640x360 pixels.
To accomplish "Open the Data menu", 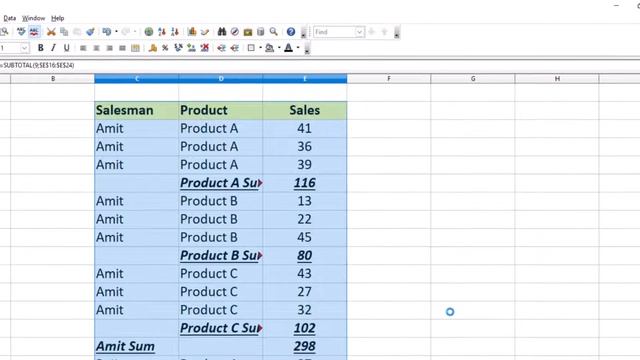I will click(x=9, y=18).
